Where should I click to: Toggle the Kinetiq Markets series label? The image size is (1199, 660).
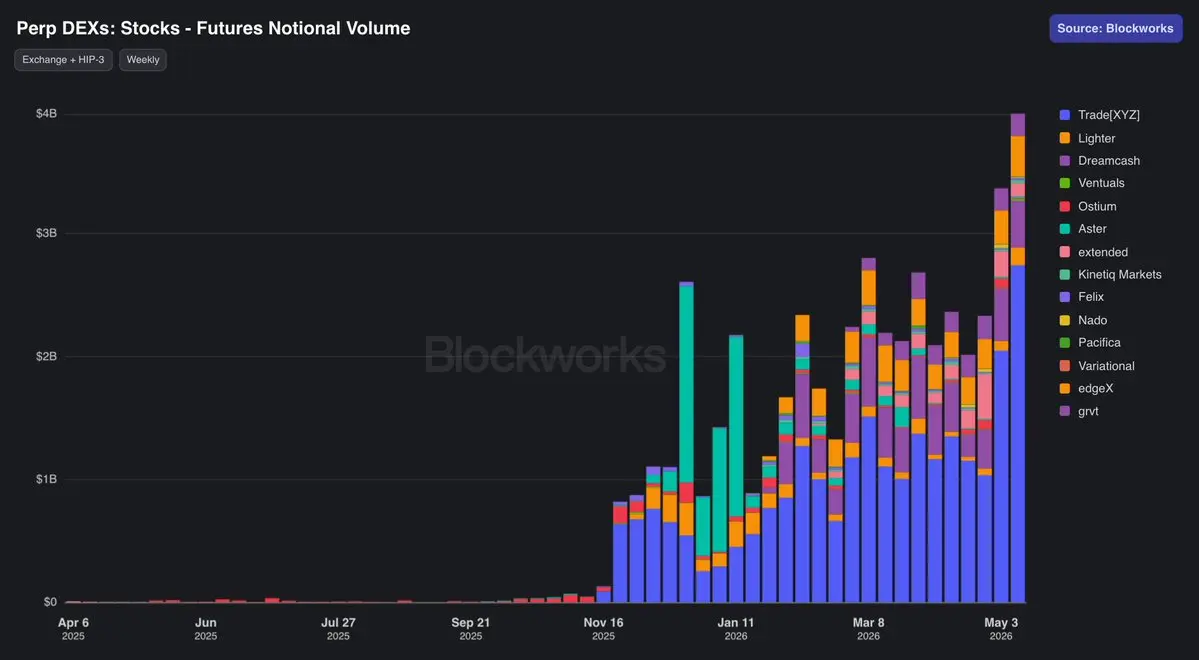point(1119,275)
